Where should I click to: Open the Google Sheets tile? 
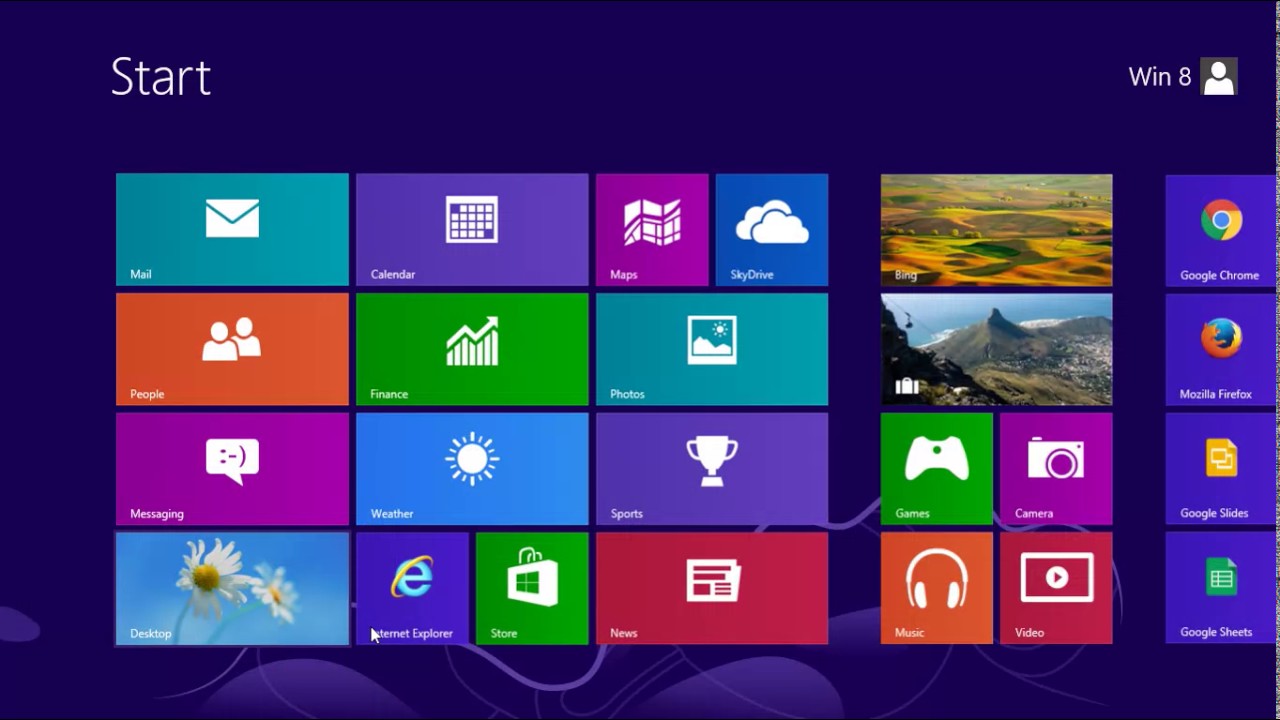click(x=1222, y=589)
